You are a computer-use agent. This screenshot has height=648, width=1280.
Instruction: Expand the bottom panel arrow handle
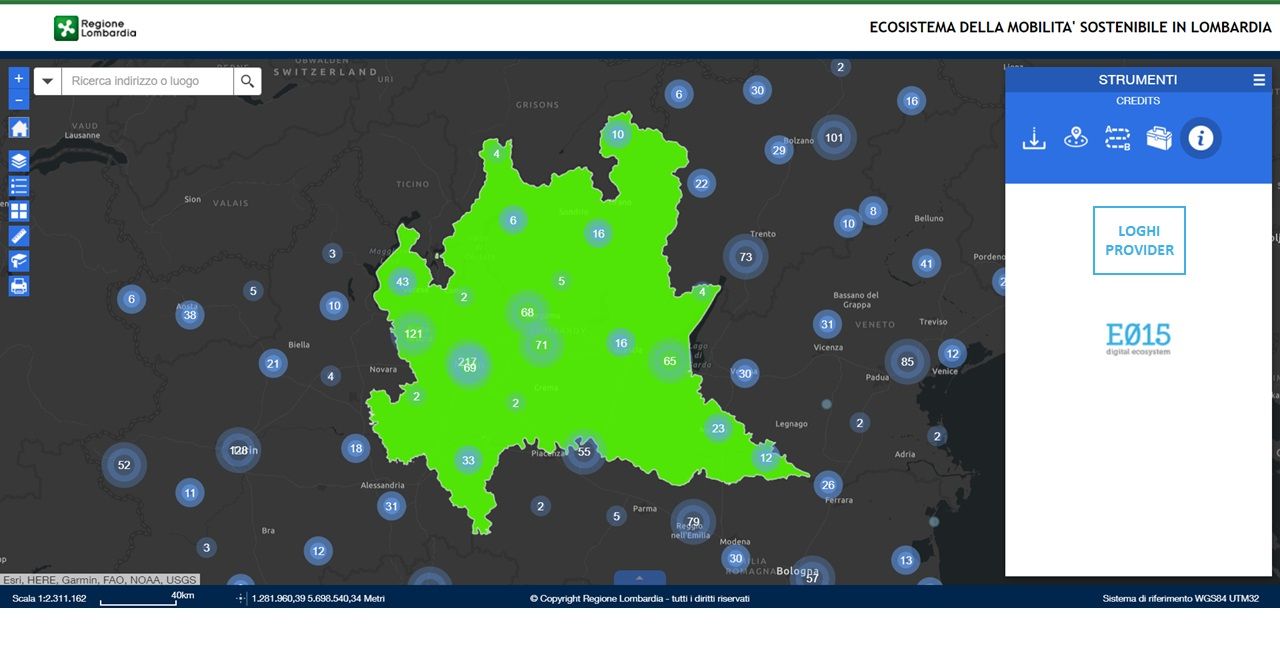pyautogui.click(x=639, y=578)
